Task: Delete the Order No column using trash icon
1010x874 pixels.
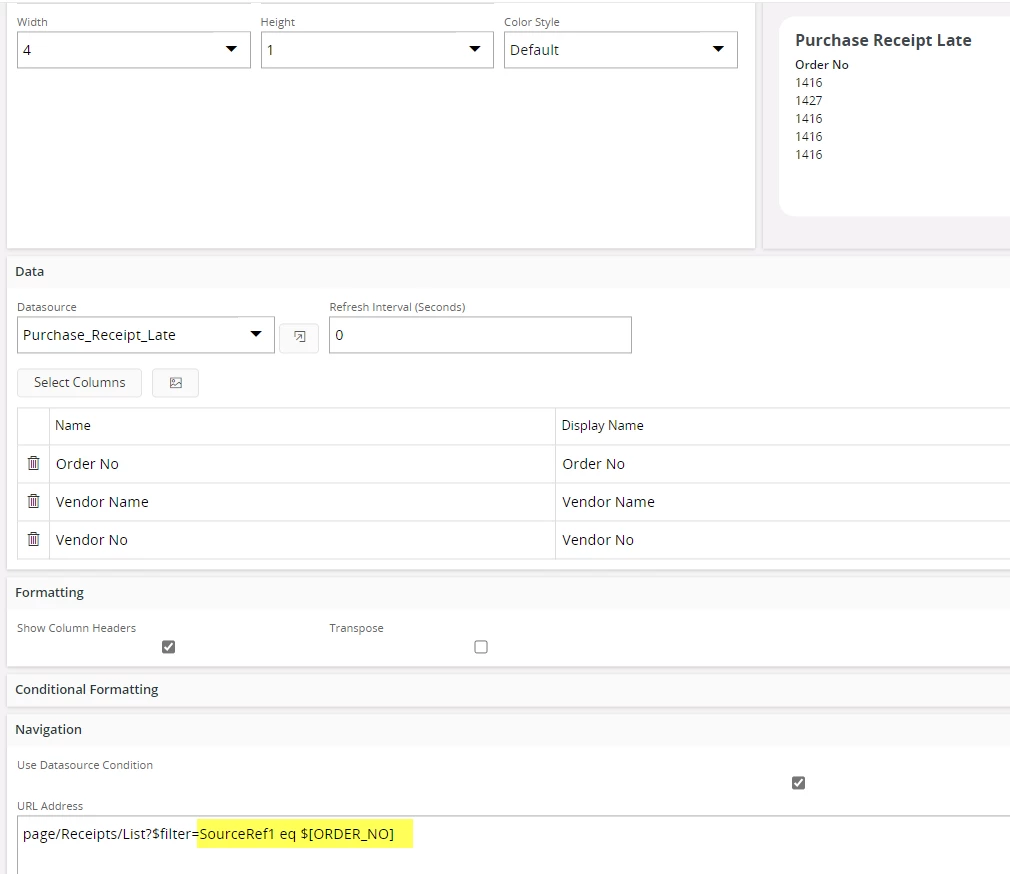Action: click(x=33, y=463)
